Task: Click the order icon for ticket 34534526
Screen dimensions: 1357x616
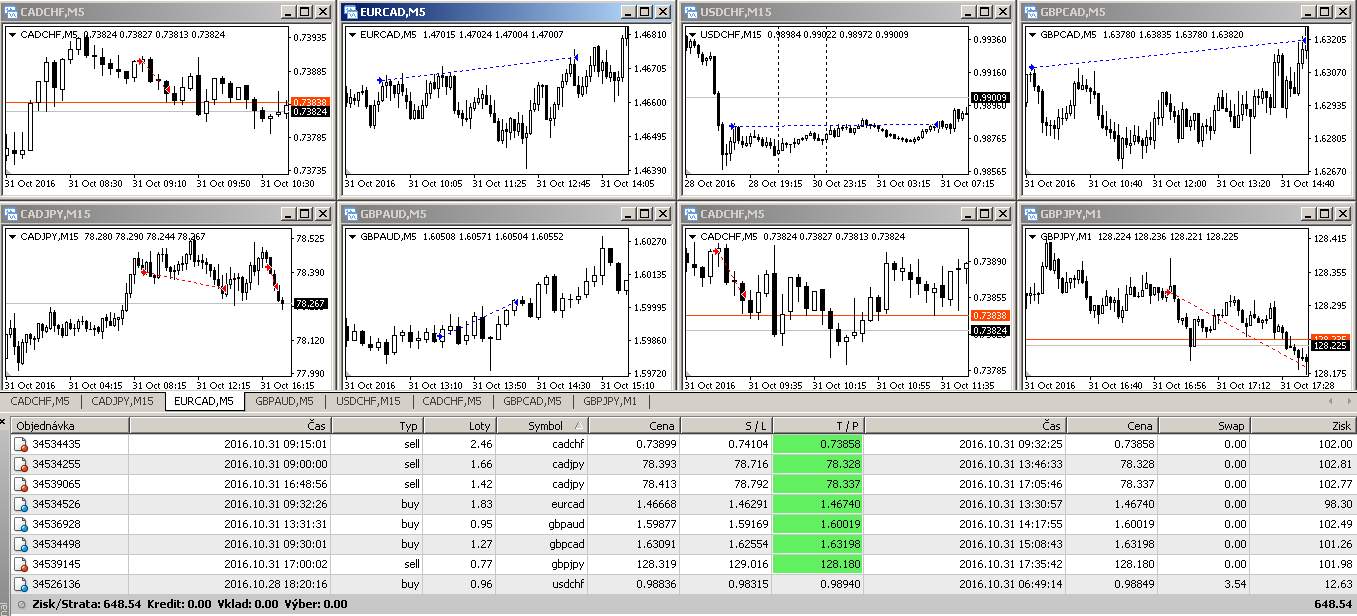Action: [x=20, y=504]
